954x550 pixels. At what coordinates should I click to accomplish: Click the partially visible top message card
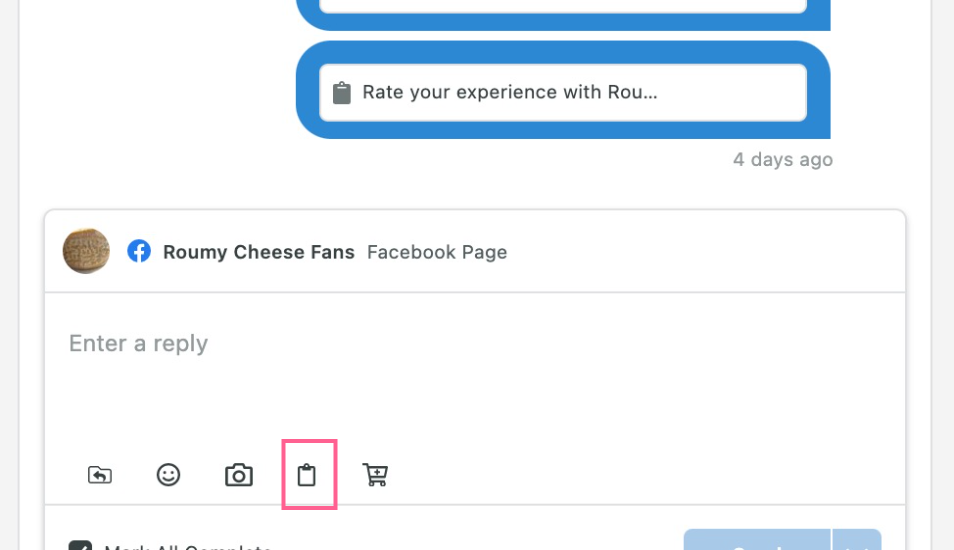[x=563, y=6]
